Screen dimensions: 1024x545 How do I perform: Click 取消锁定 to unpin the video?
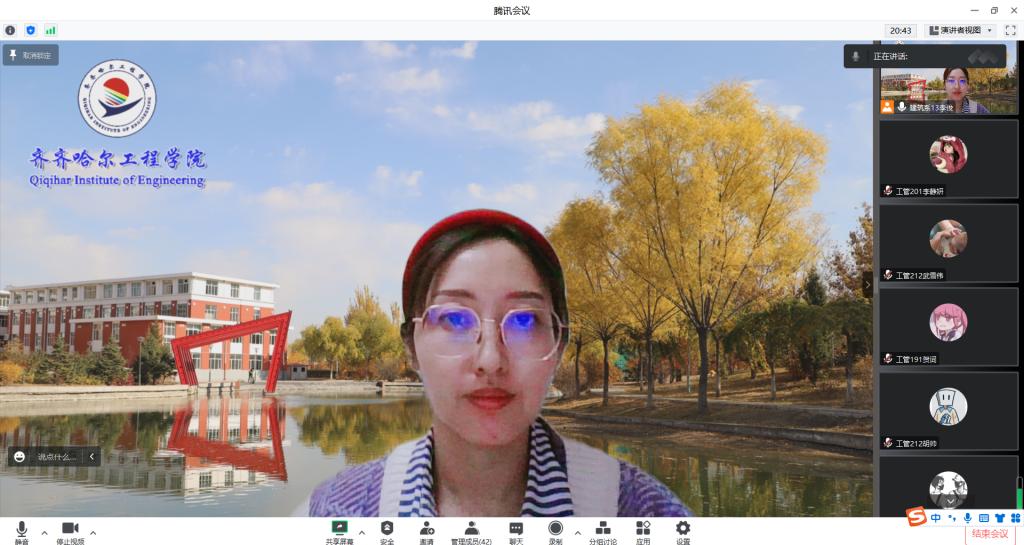click(x=30, y=55)
